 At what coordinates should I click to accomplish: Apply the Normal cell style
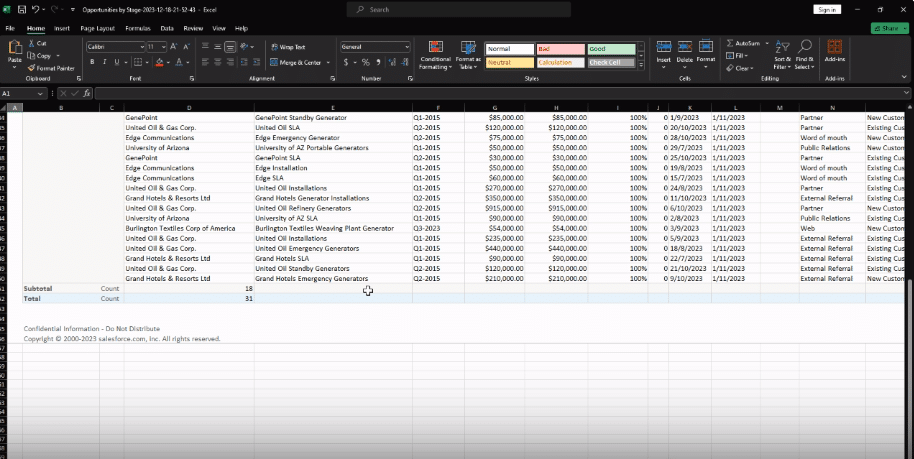509,49
